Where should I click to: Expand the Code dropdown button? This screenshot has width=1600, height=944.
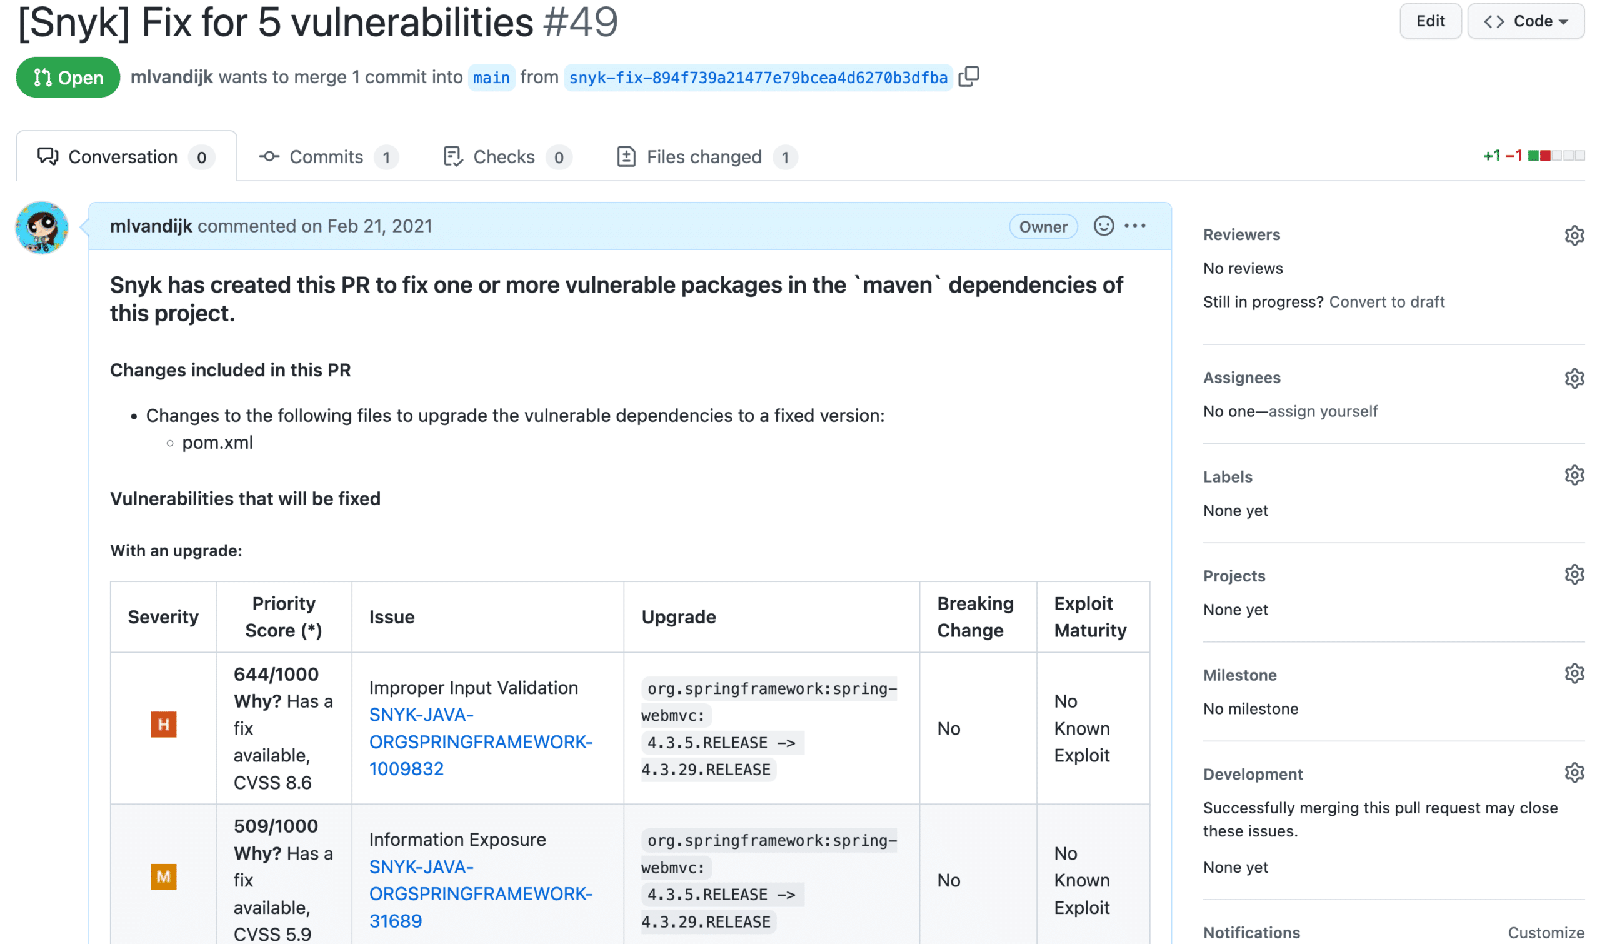1526,21
